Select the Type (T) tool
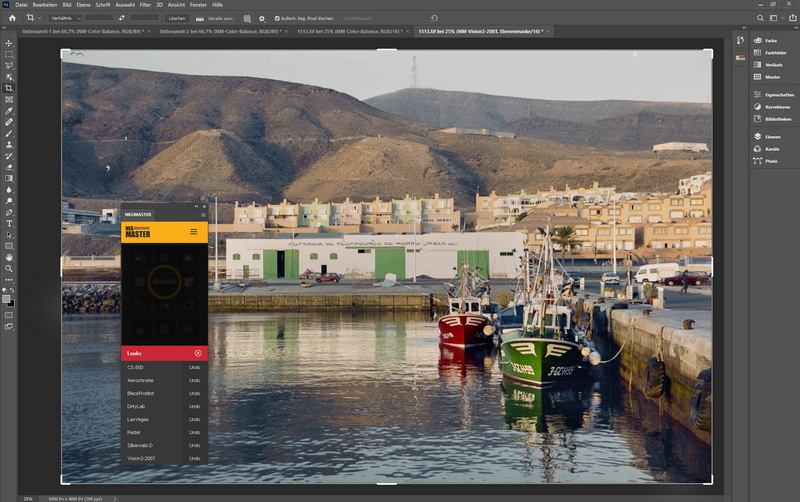The image size is (800, 502). [9, 223]
